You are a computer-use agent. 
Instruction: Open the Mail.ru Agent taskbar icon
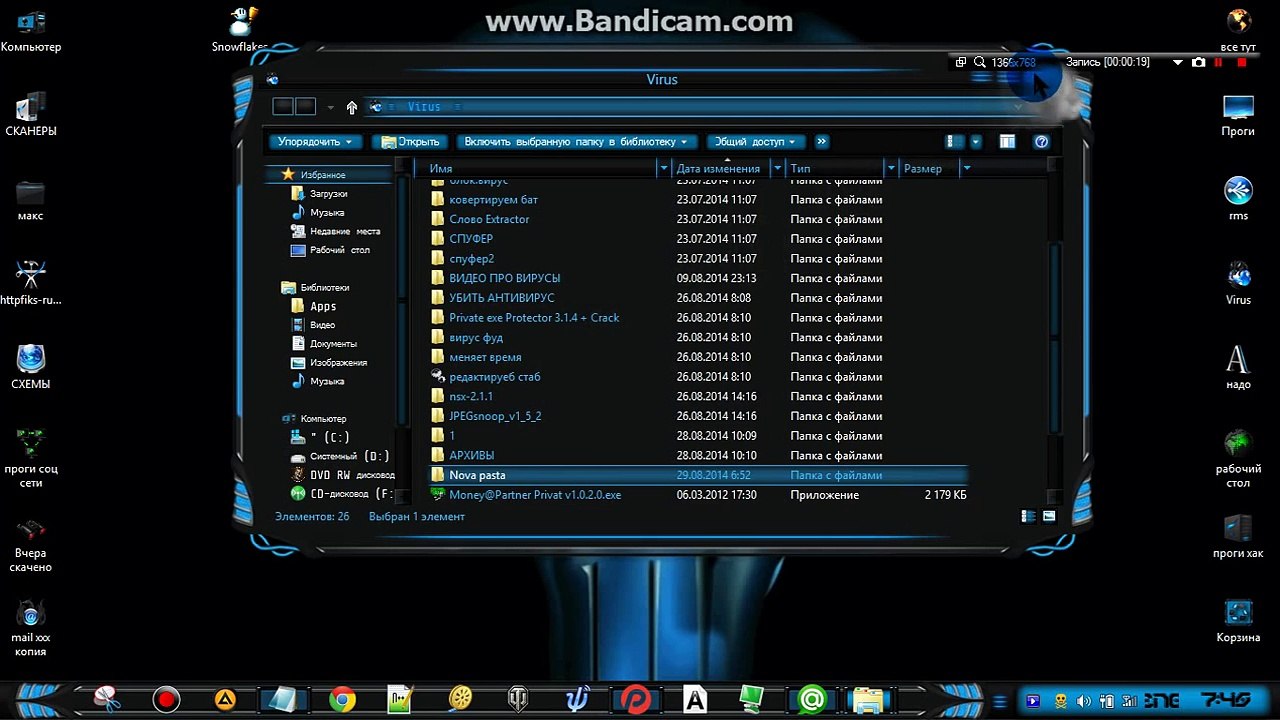click(x=811, y=699)
